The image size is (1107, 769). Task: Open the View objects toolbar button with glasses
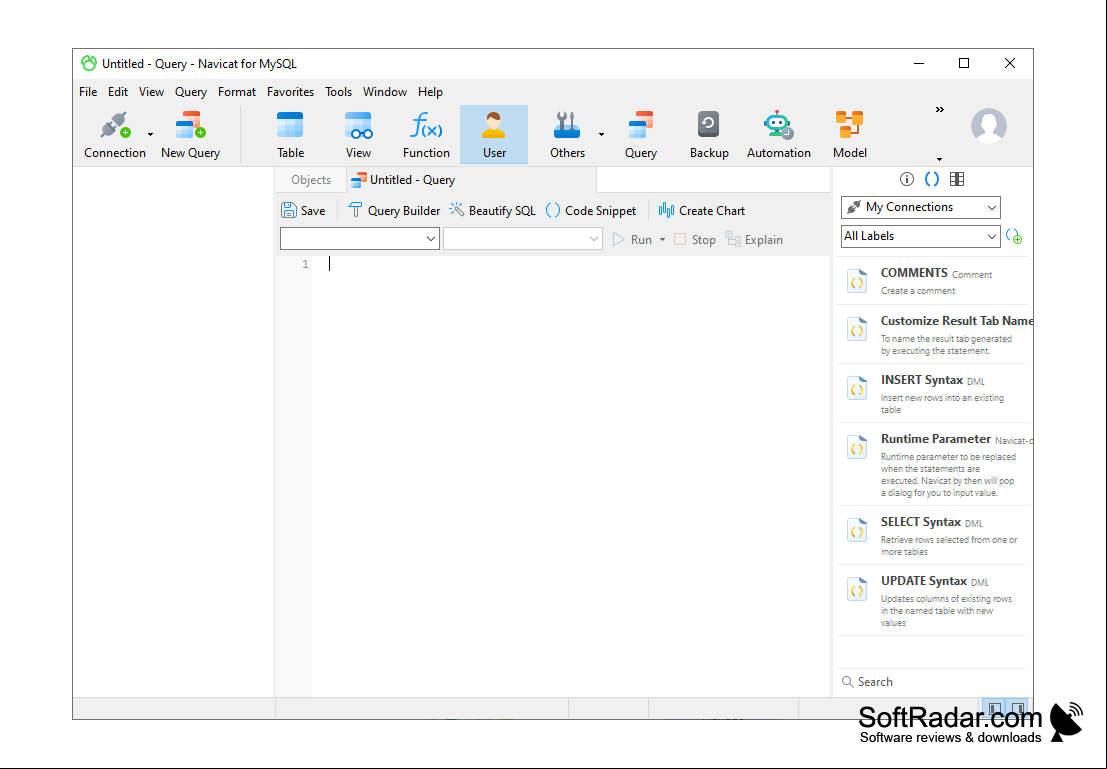coord(358,134)
